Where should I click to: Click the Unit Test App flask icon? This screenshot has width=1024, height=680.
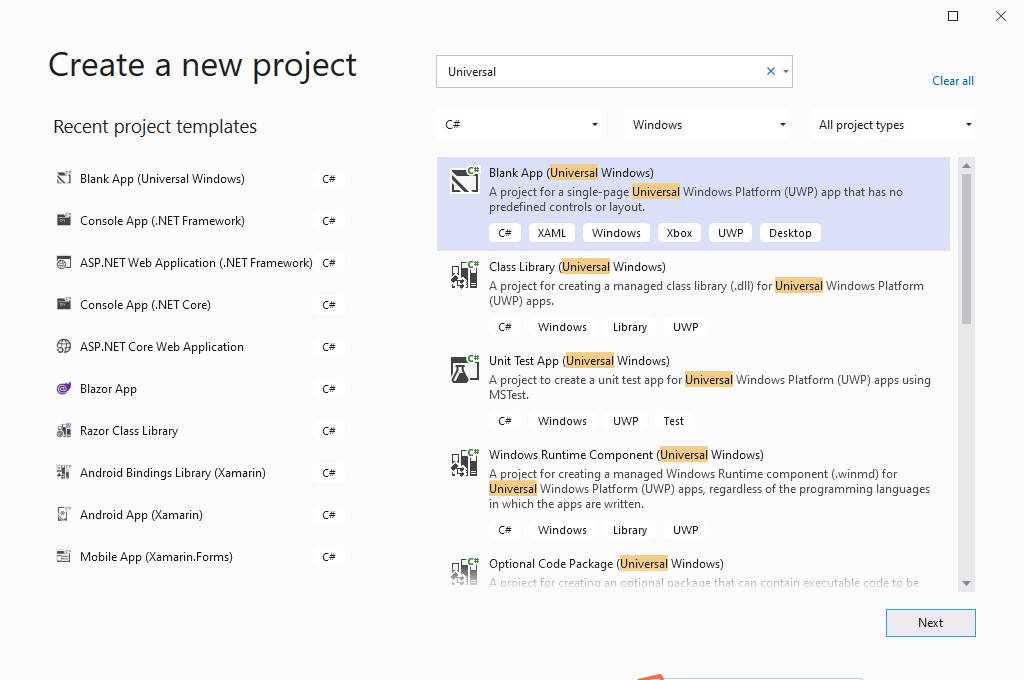coord(465,369)
